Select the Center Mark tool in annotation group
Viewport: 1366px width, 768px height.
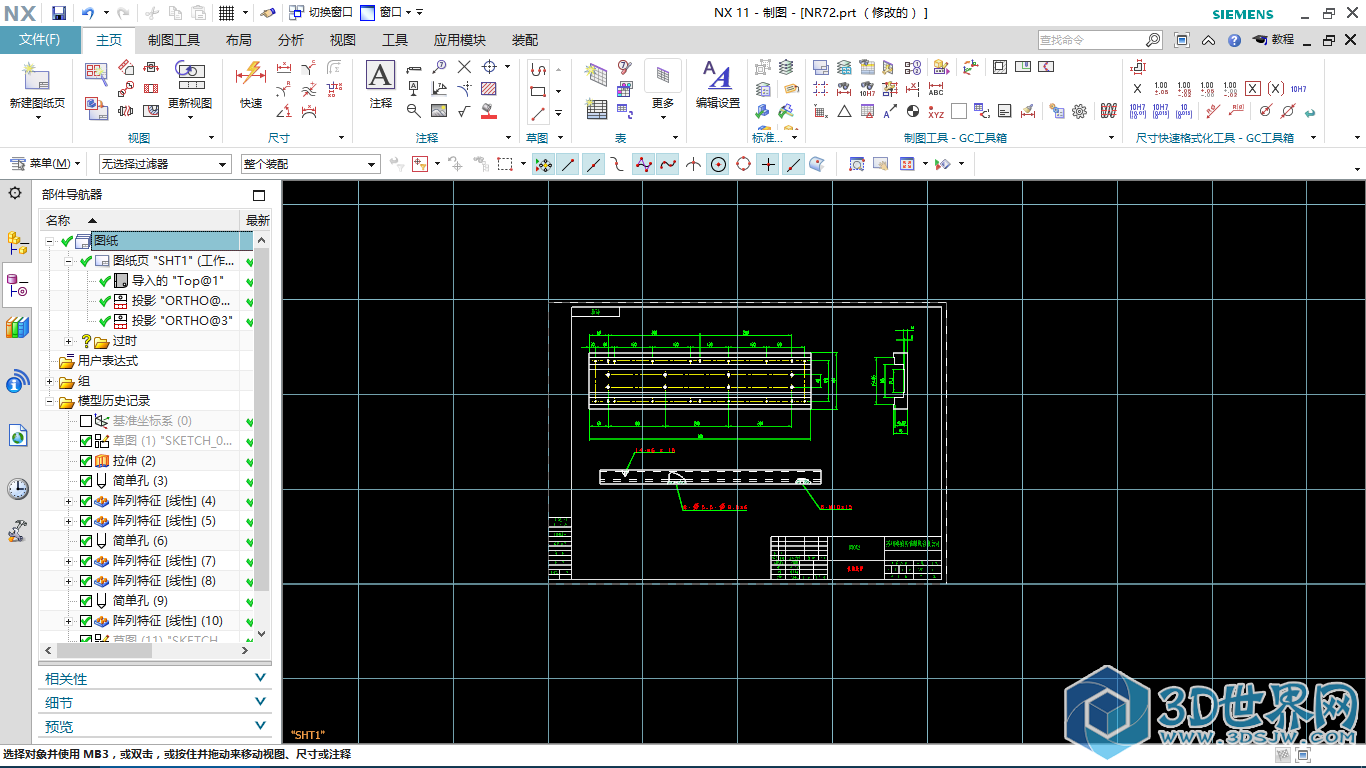(x=490, y=67)
